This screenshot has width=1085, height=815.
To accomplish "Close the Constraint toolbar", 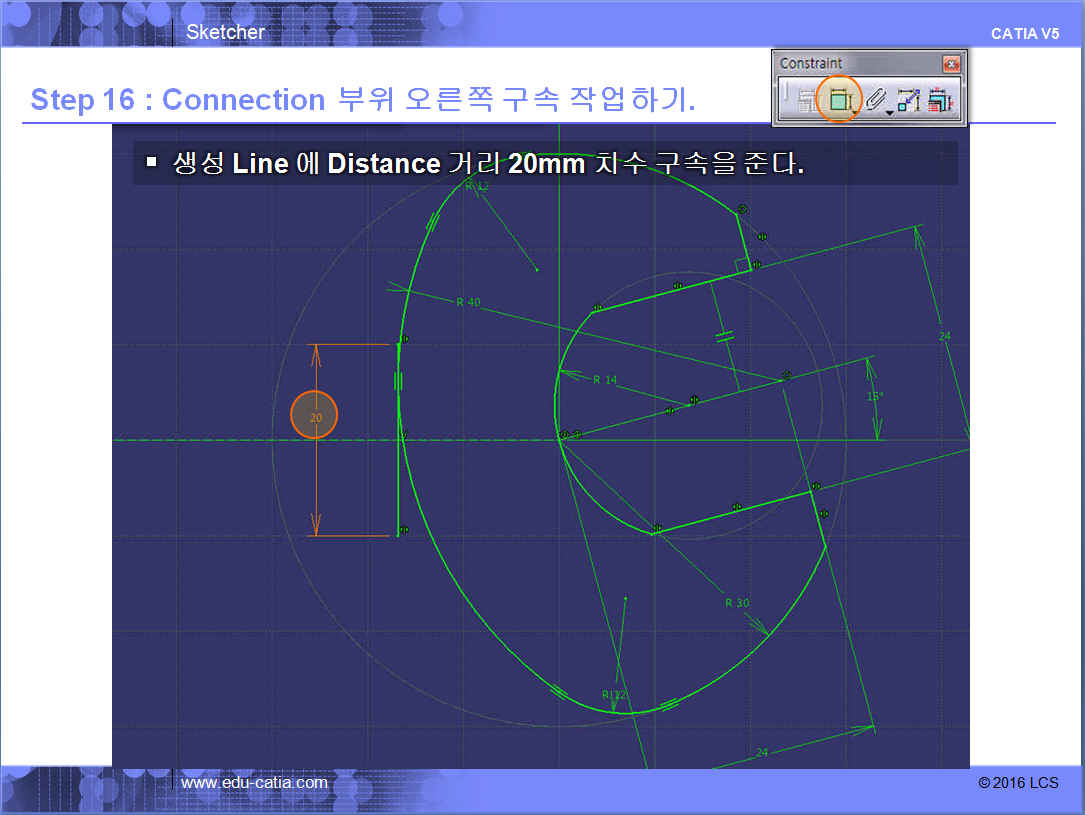I will point(951,63).
